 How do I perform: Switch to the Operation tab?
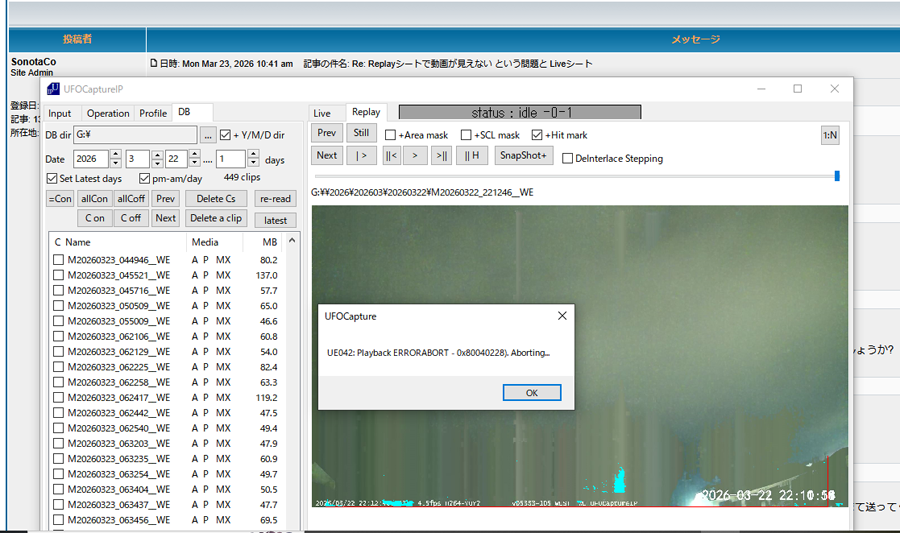coord(108,114)
